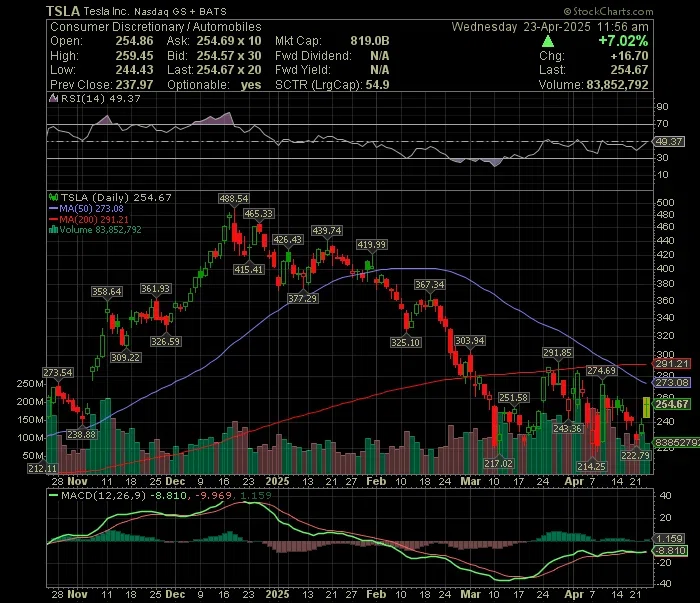Click the 309.22 price low label
The height and width of the screenshot is (603, 700).
point(126,358)
